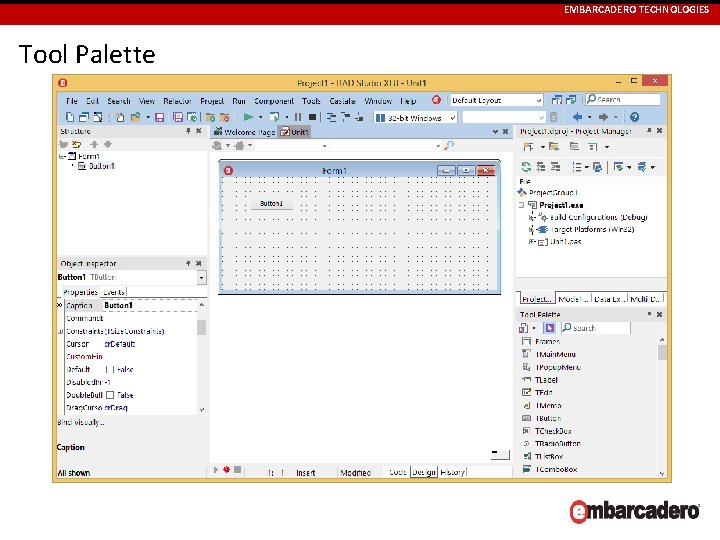Click the Button1 control on Form1
Image resolution: width=720 pixels, height=540 pixels.
coord(271,203)
